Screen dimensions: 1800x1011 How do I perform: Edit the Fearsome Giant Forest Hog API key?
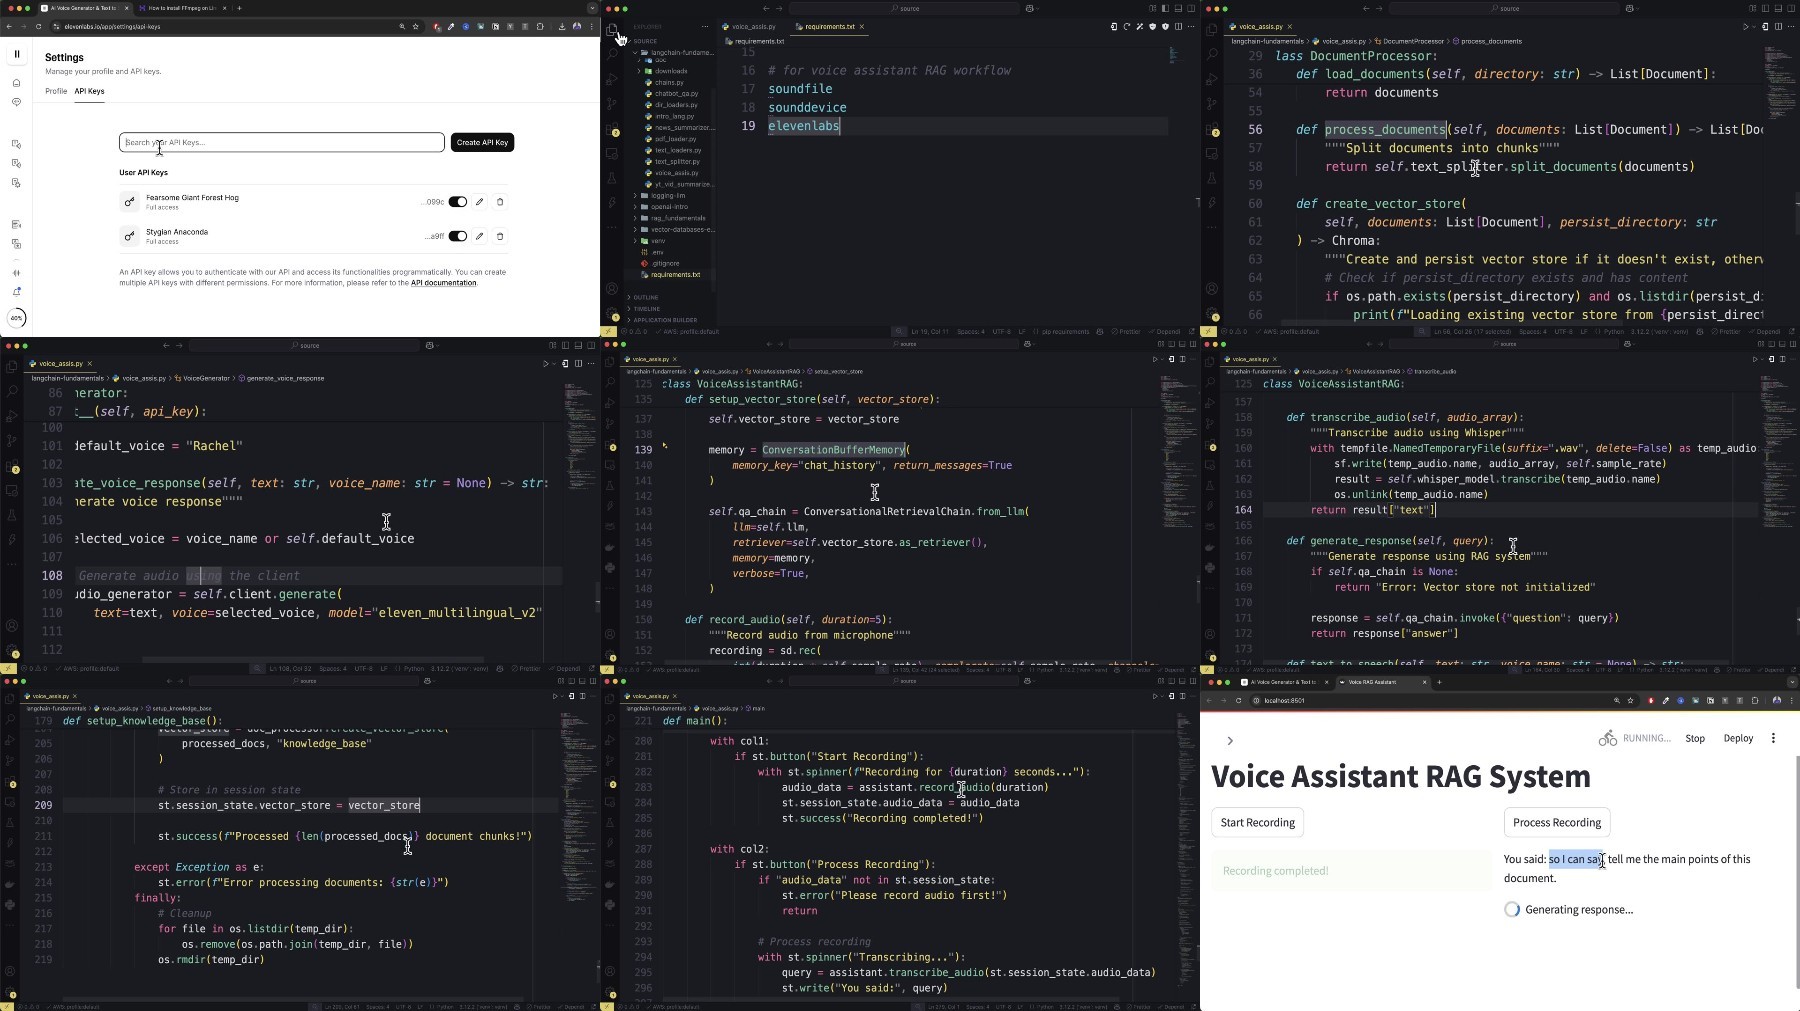tap(480, 202)
